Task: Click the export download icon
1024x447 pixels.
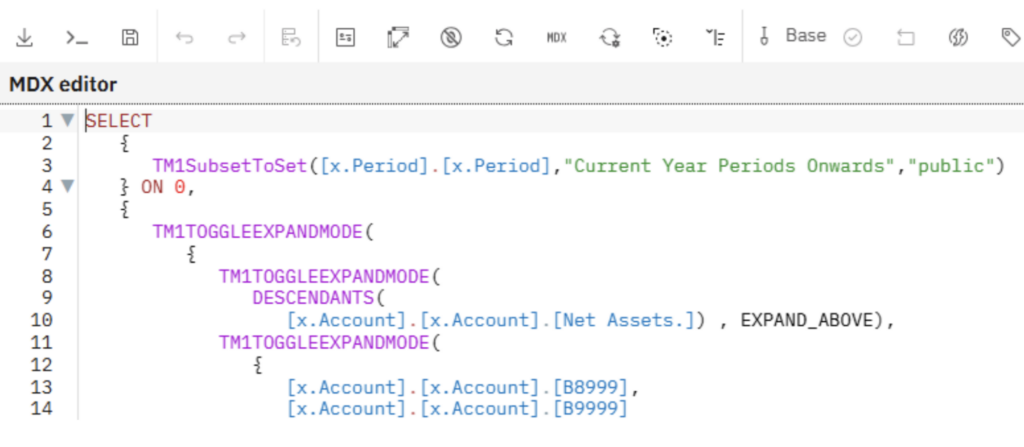Action: click(23, 37)
